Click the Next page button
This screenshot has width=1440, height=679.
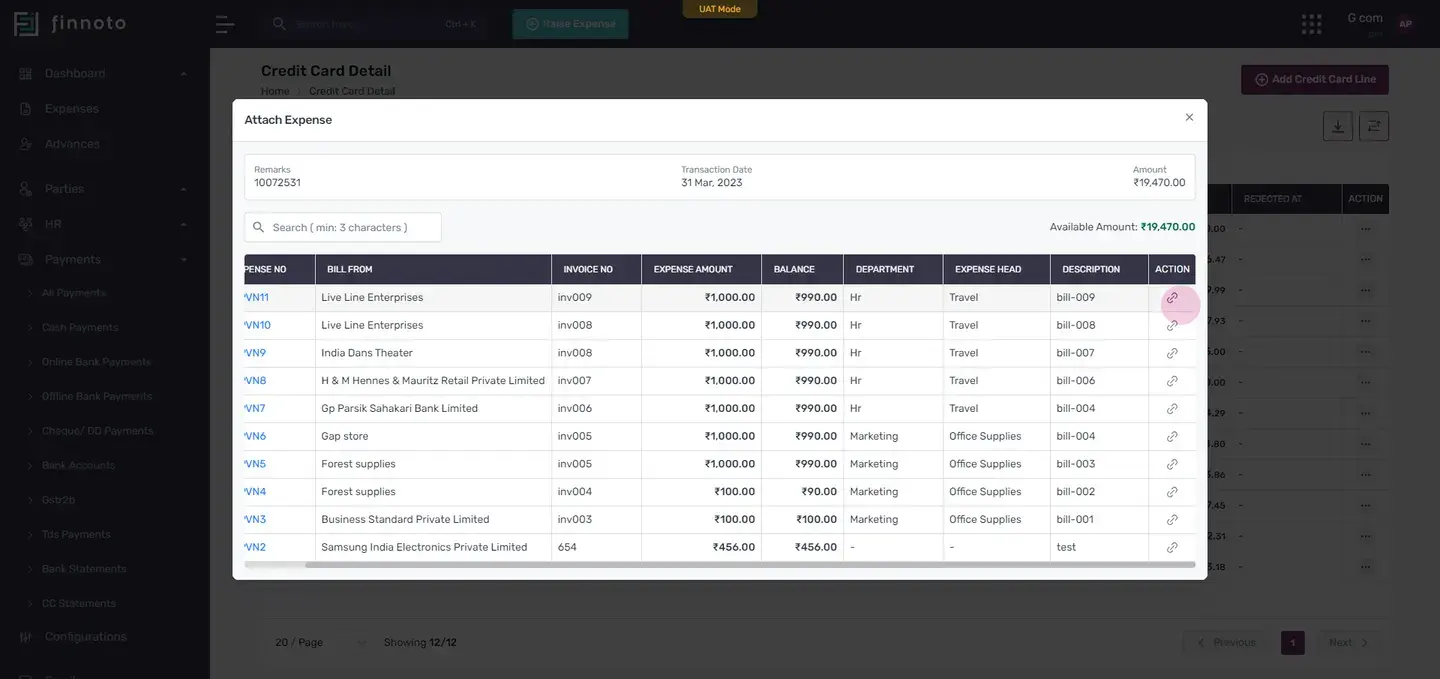1349,643
